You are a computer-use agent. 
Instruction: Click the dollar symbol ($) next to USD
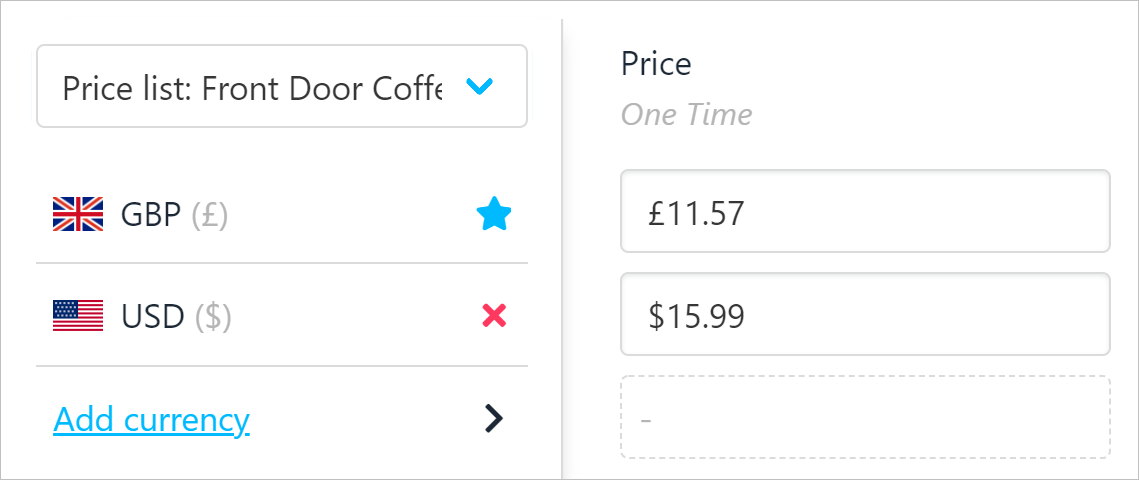click(212, 317)
